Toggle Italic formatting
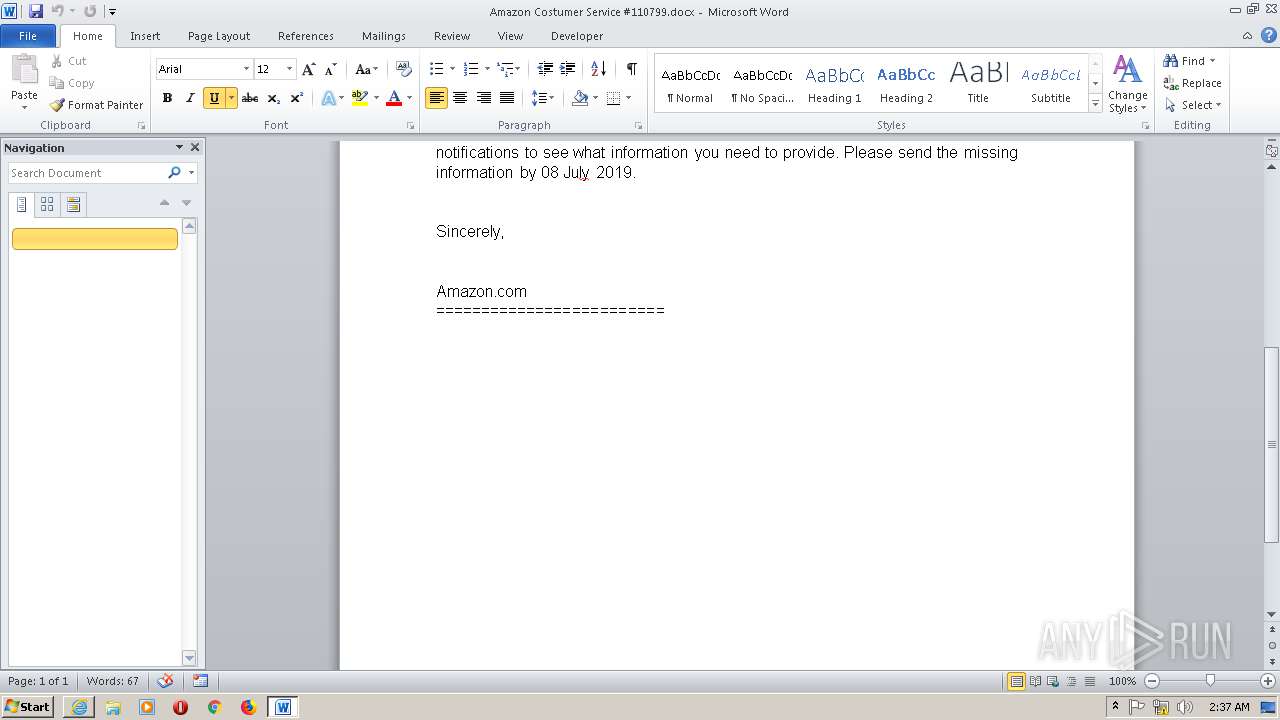 [190, 98]
